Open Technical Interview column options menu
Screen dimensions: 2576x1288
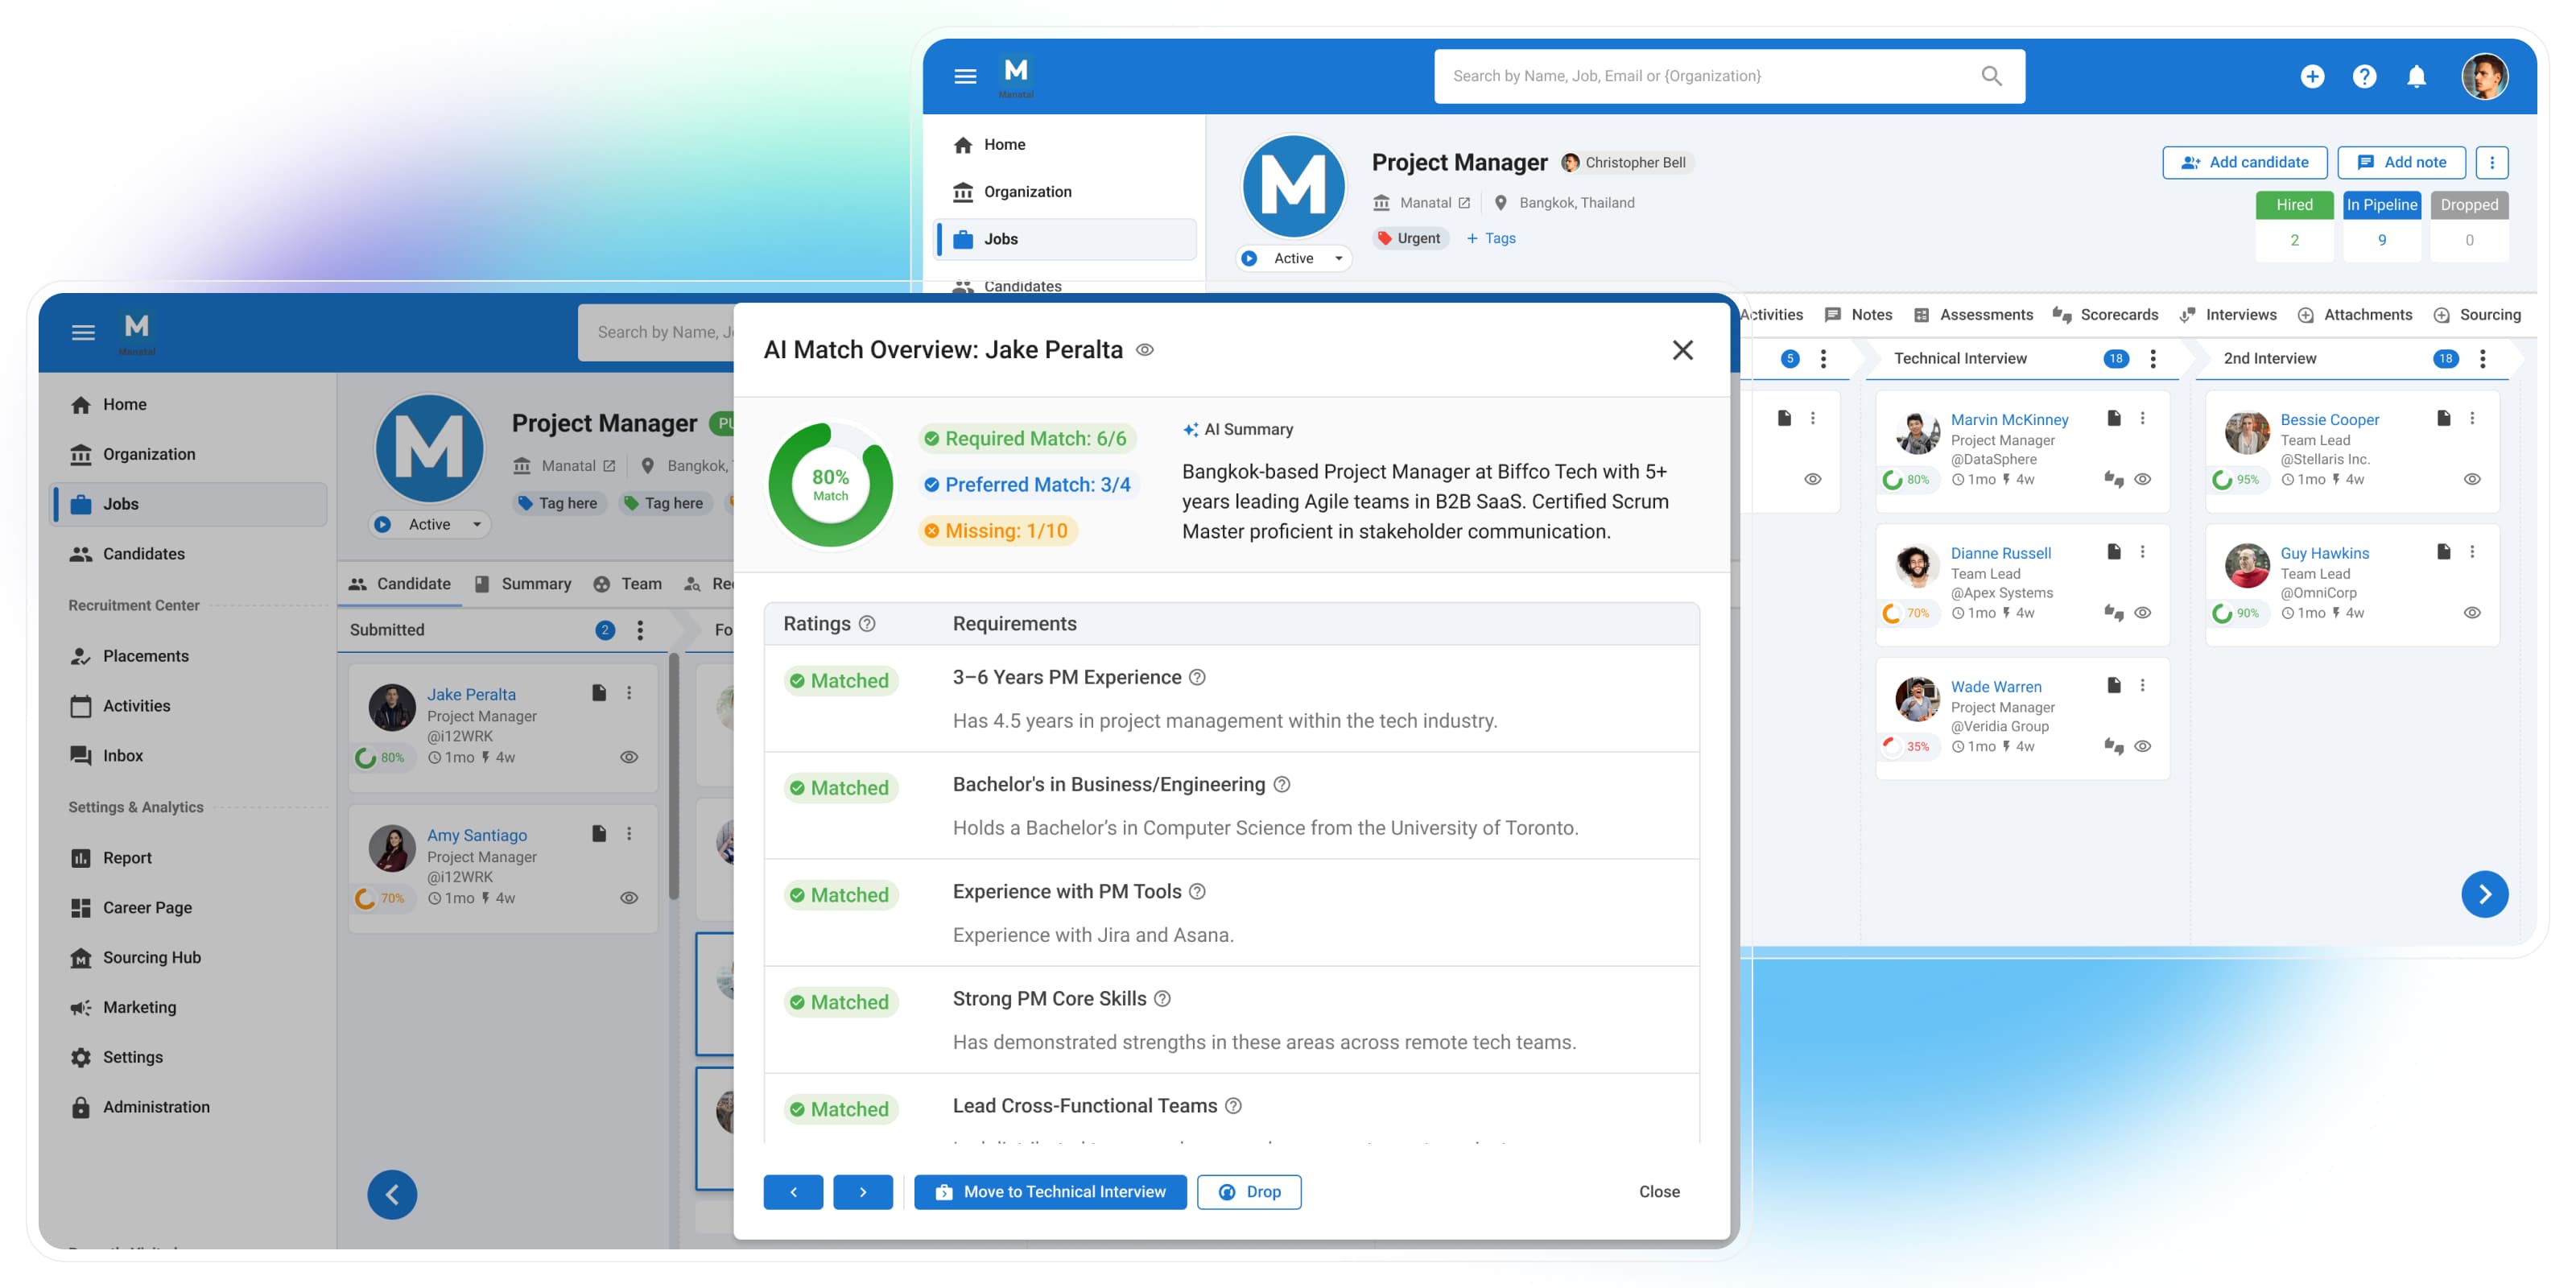click(2153, 358)
